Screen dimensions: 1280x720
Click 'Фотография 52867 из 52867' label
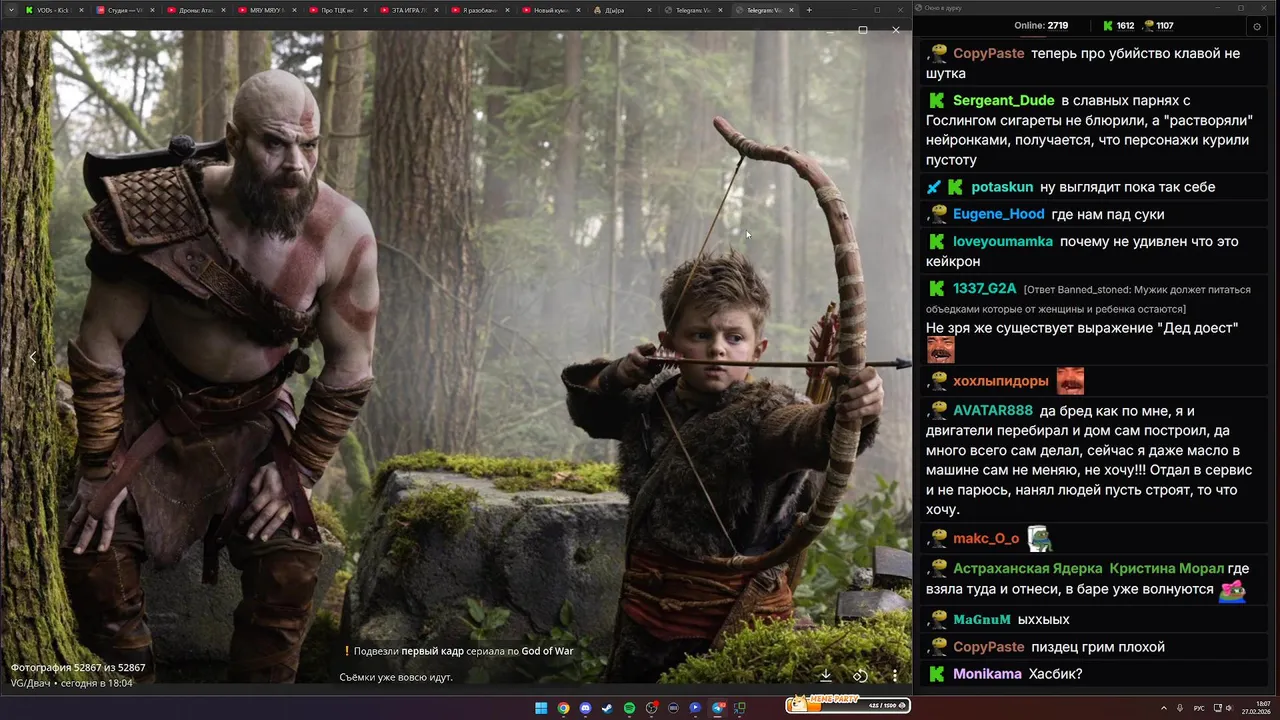tap(78, 667)
